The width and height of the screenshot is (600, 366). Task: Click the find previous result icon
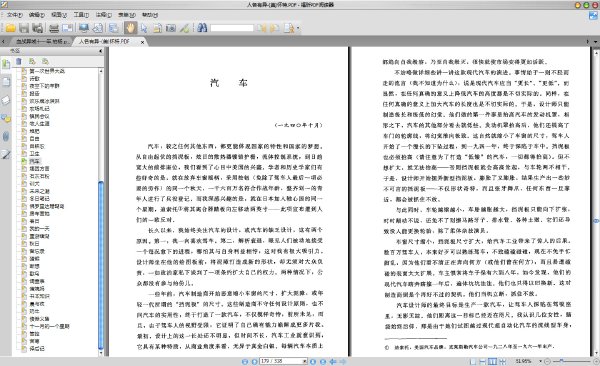point(261,28)
